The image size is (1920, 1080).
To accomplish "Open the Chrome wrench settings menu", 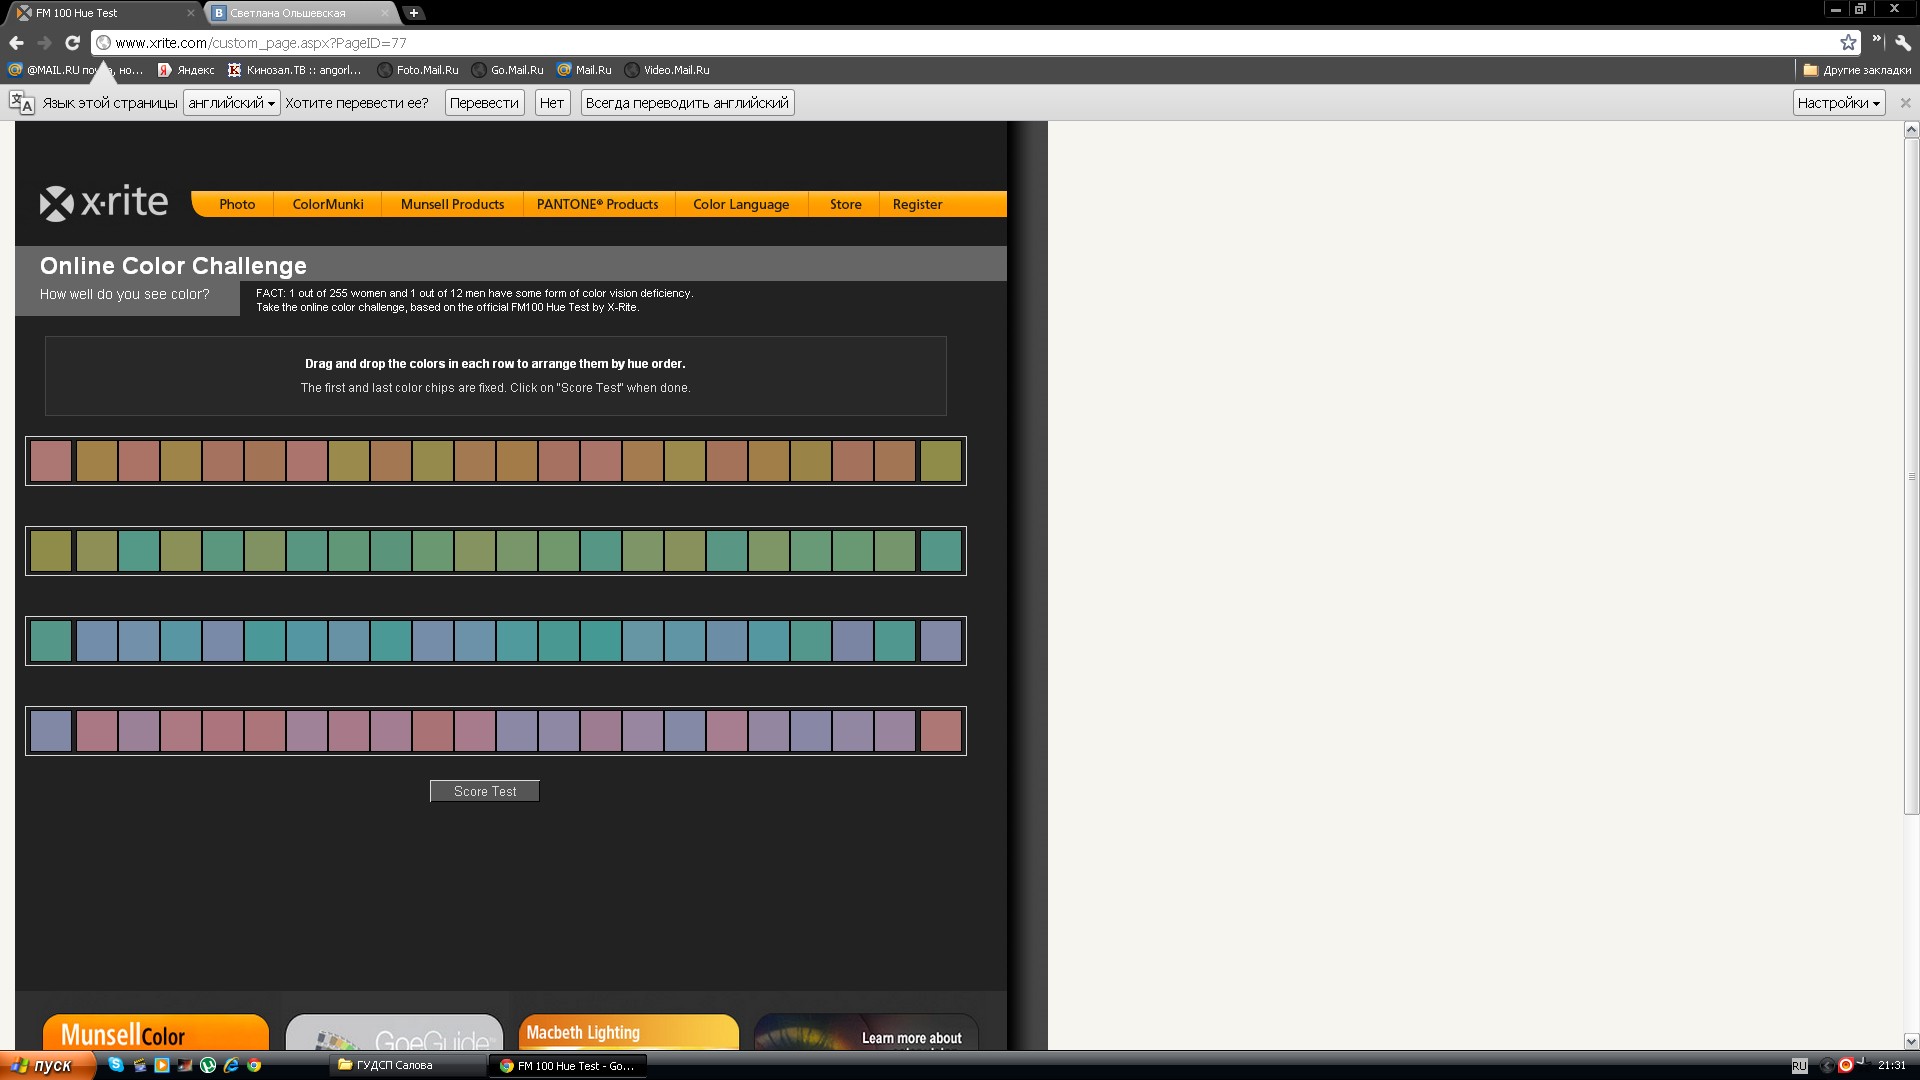I will (1903, 43).
